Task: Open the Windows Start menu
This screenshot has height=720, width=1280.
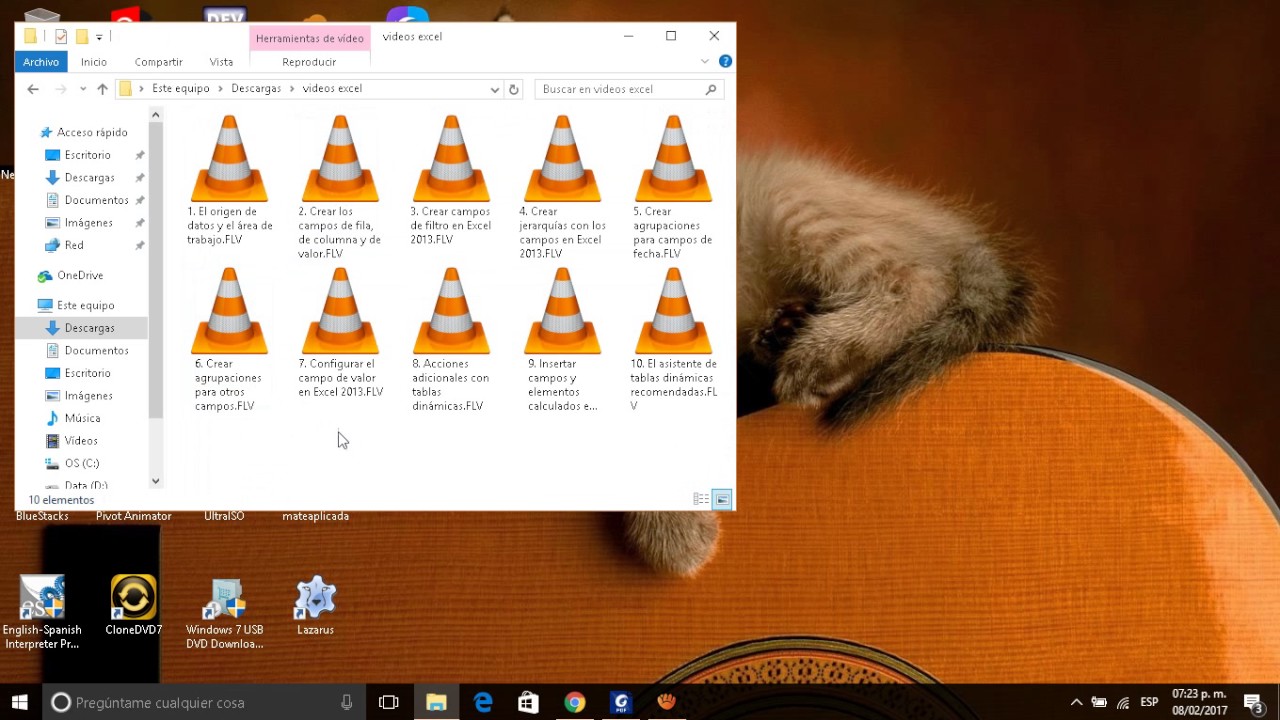Action: tap(19, 703)
